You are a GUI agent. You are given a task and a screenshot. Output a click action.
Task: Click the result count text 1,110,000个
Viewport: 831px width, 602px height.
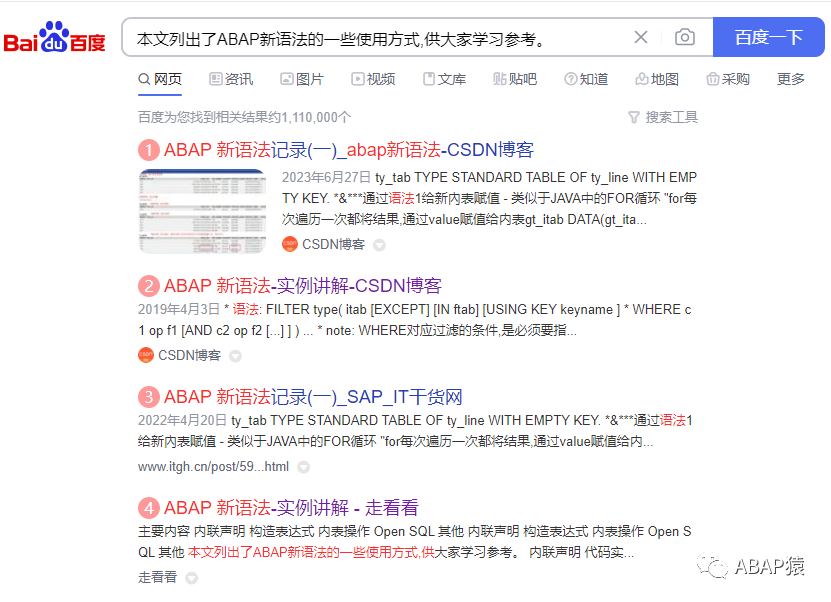coord(315,117)
